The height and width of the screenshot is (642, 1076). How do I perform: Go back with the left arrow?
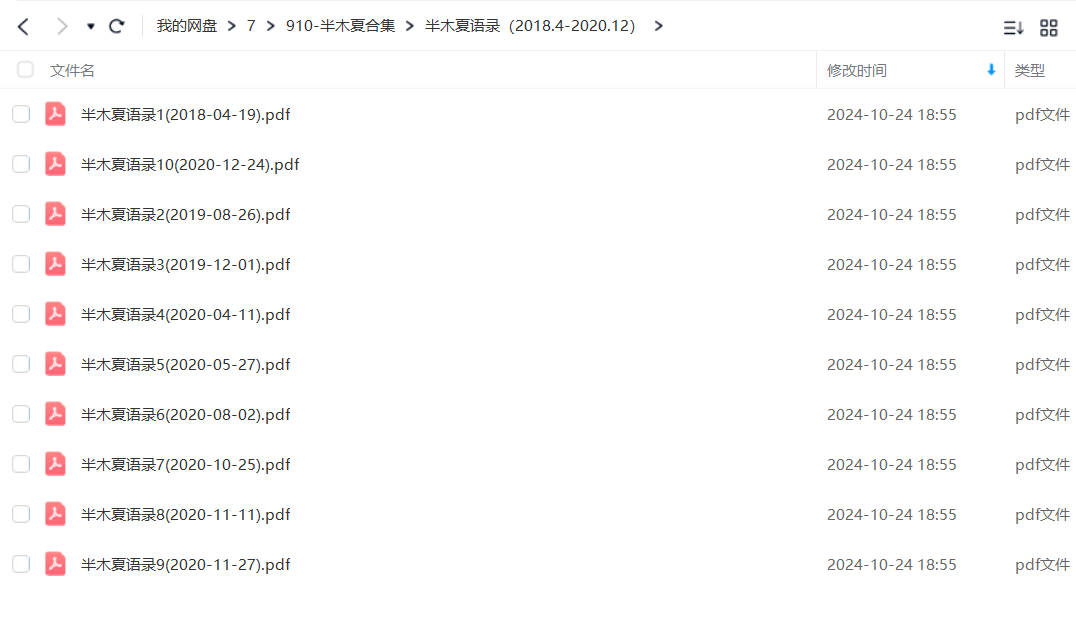tap(23, 27)
